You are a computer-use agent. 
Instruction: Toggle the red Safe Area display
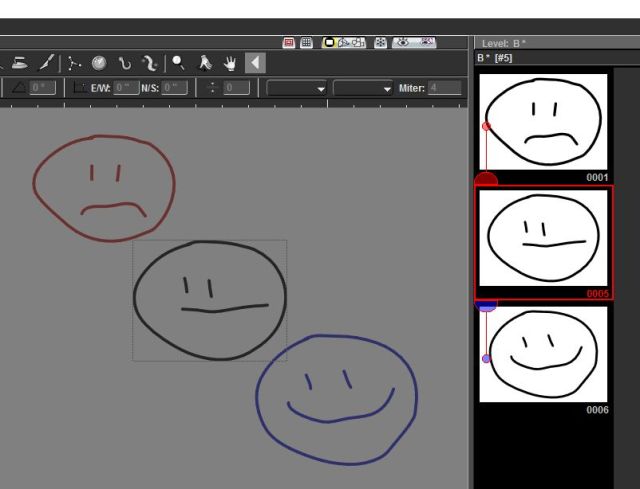(289, 43)
